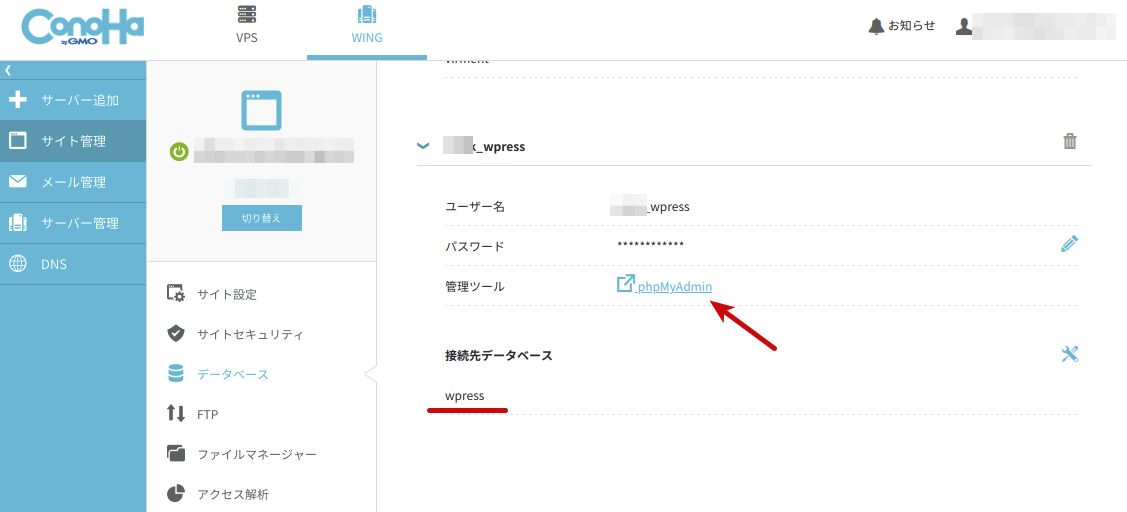Click the 接続先データベース heading
This screenshot has width=1127, height=512.
point(499,355)
